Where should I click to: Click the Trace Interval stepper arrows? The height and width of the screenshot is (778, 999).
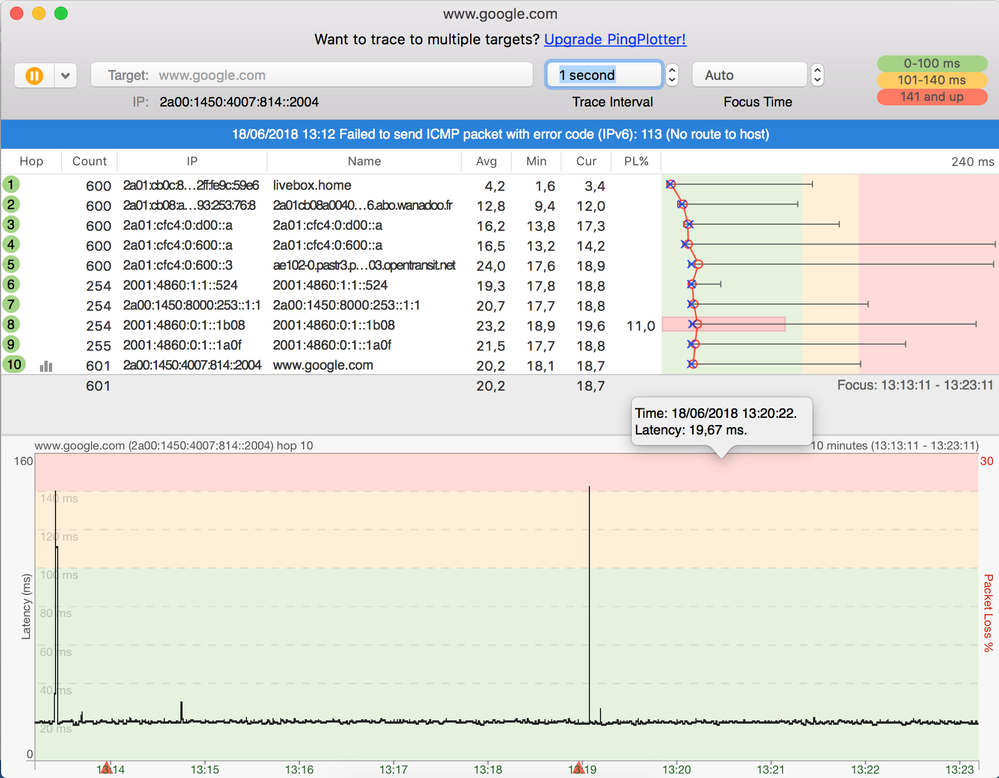click(672, 75)
